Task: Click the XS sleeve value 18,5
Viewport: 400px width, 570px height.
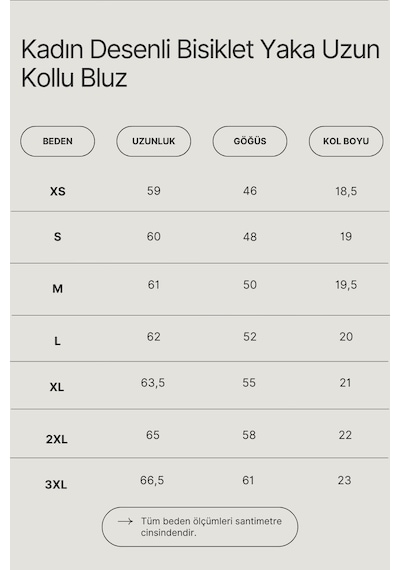Action: point(346,191)
